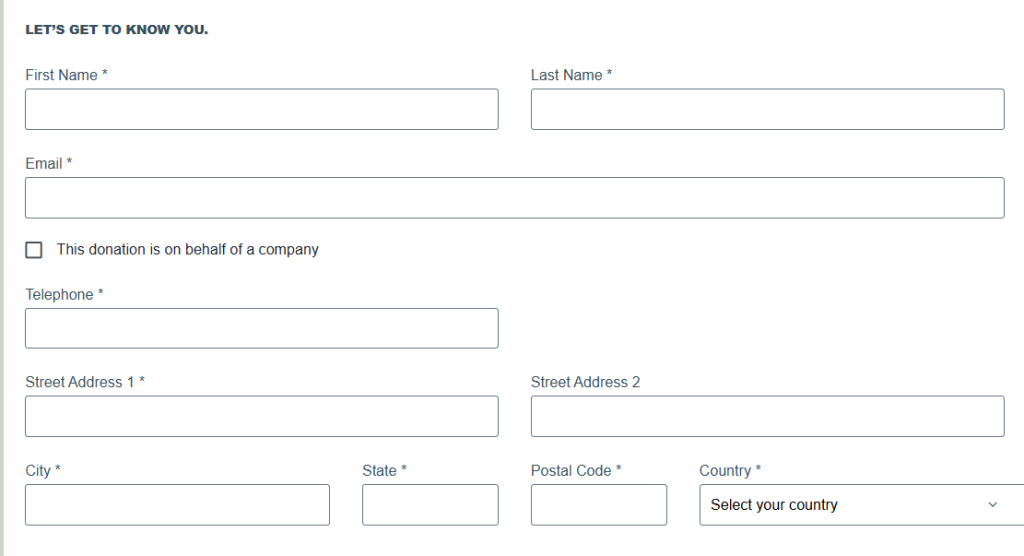Open the 'Select your country' dropdown

(850, 505)
